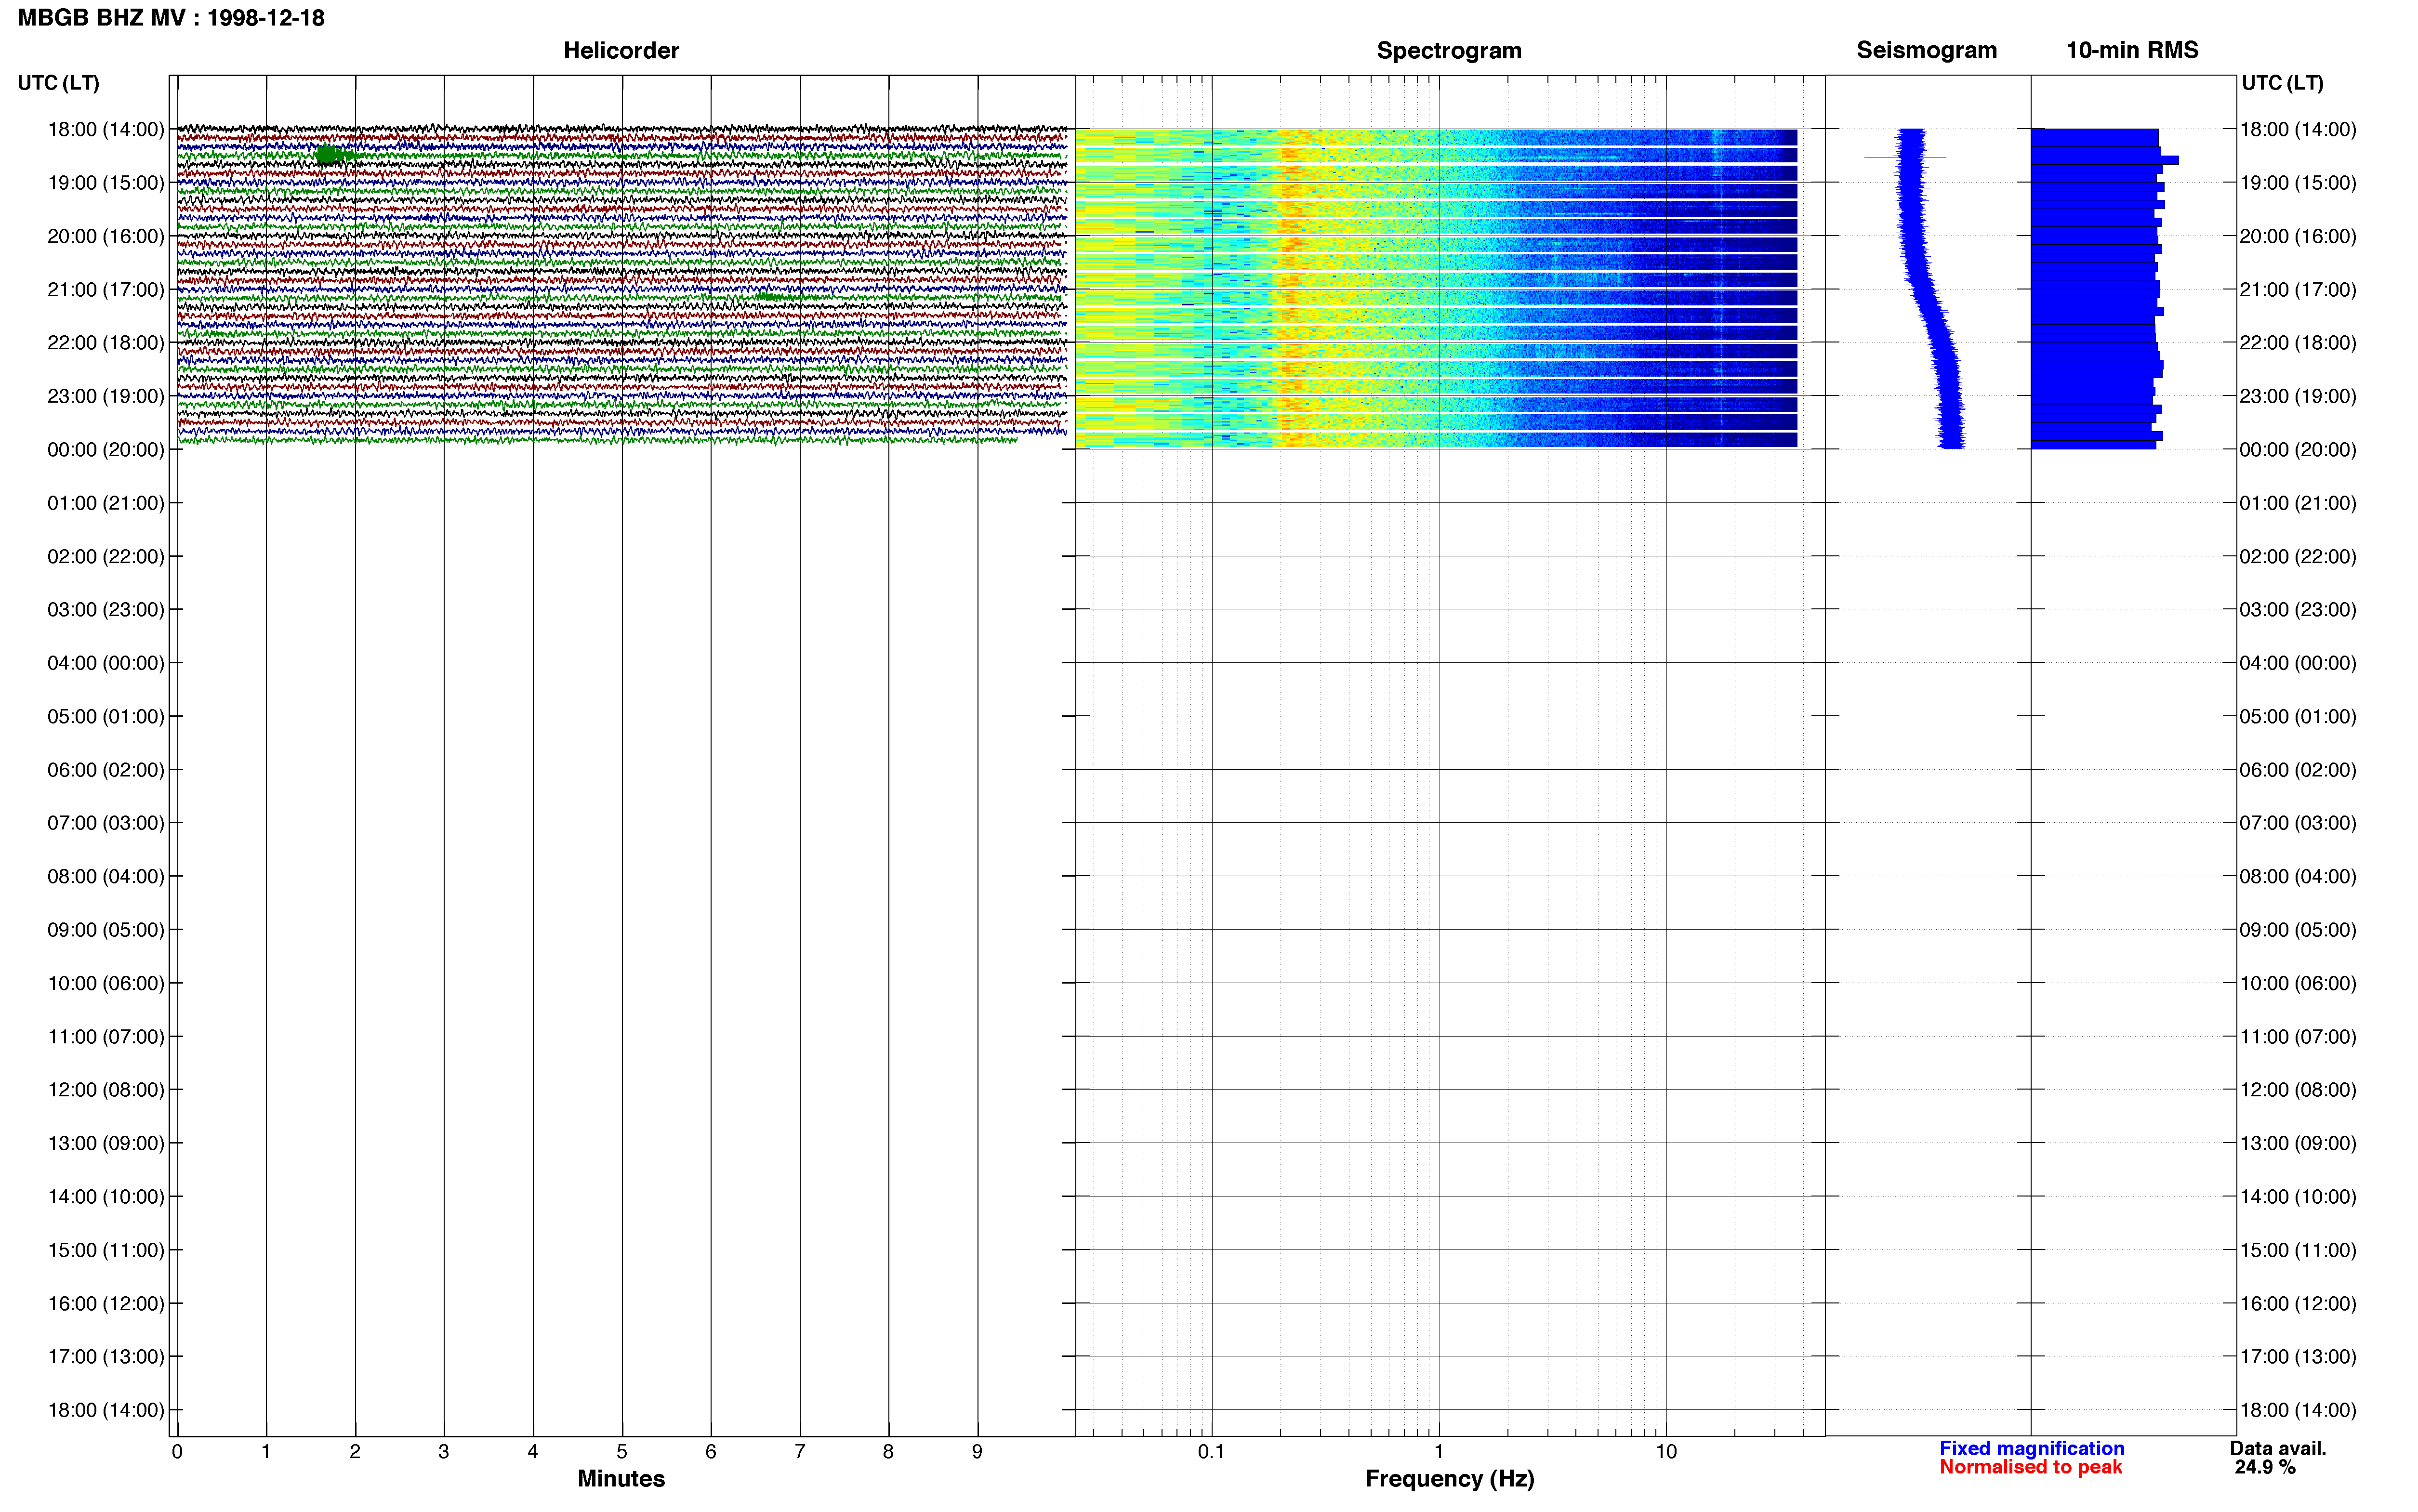Screen dimensions: 2418x1512
Task: Click the 0 minute tick label
Action: (x=177, y=1452)
